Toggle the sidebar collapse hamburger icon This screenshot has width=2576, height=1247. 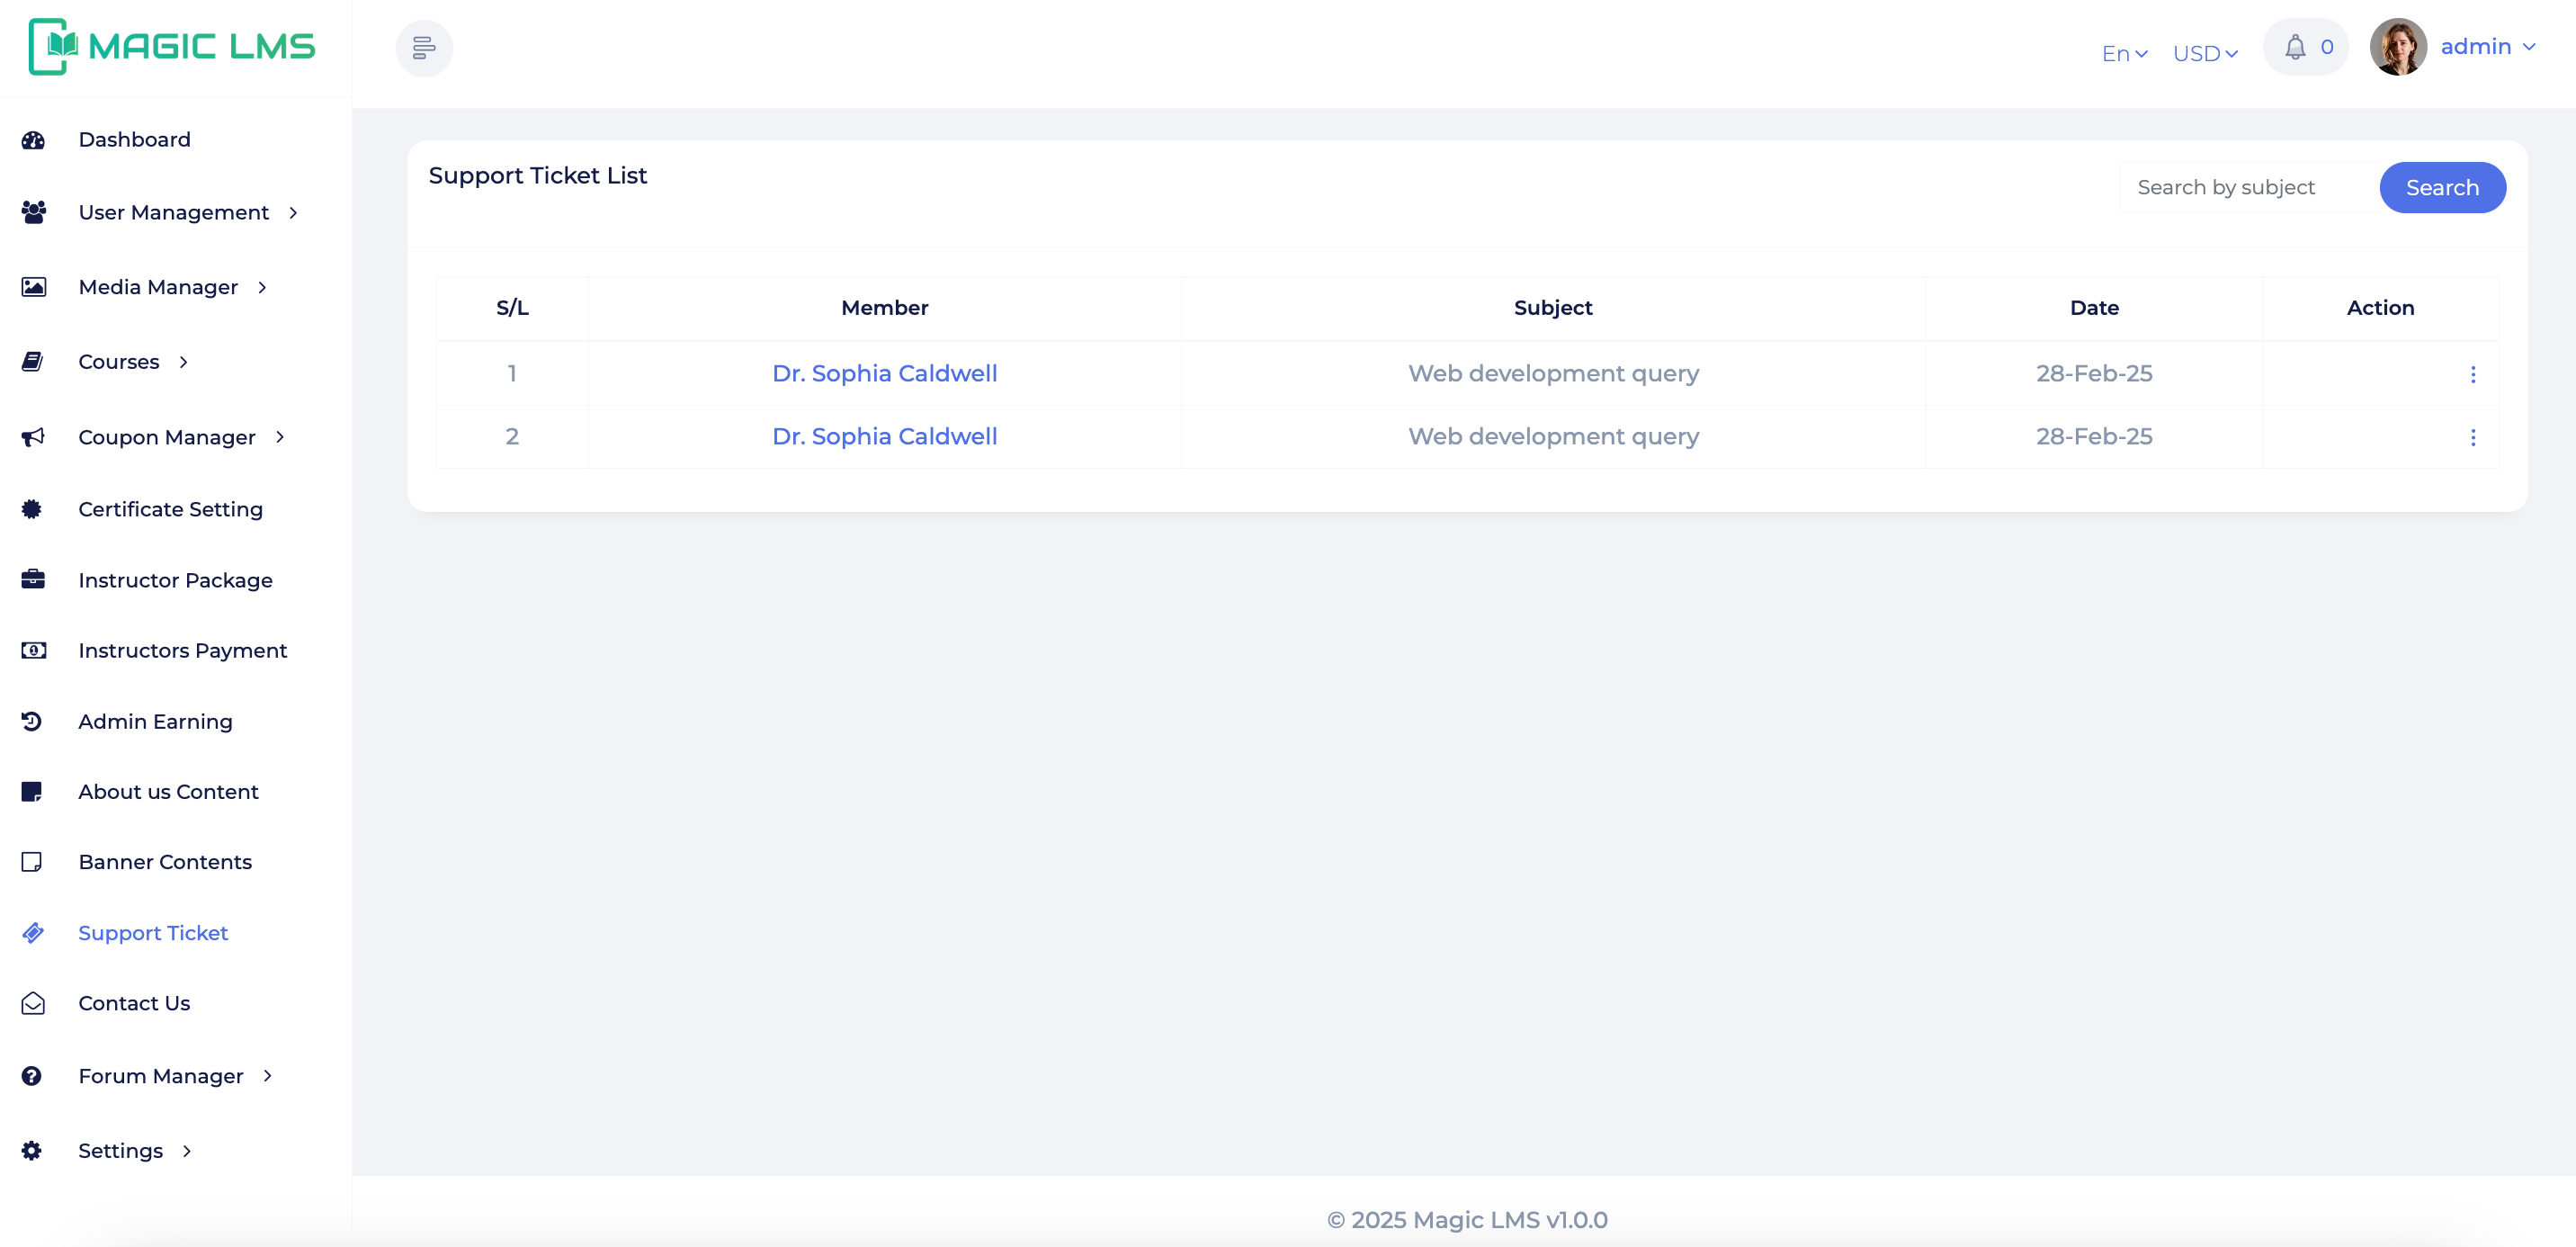click(424, 48)
